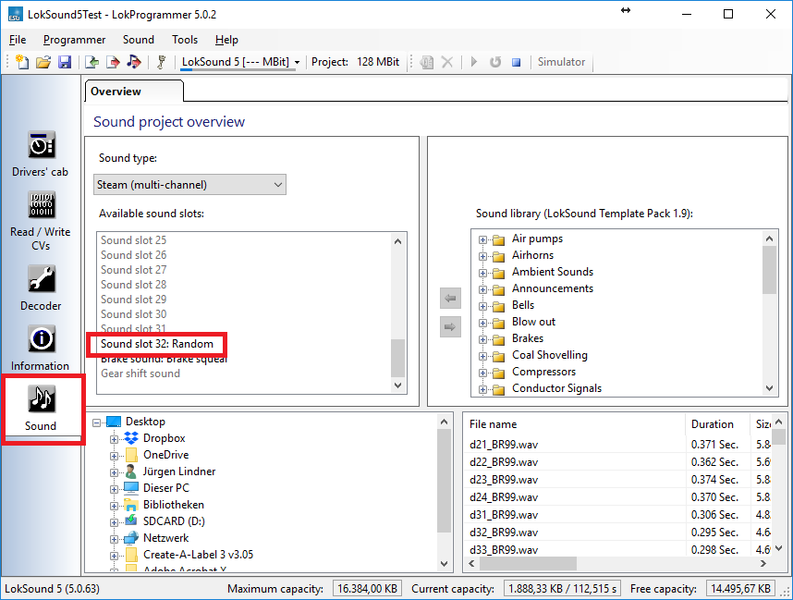Select the Ambient Sounds library folder
The height and width of the screenshot is (600, 793).
click(552, 272)
